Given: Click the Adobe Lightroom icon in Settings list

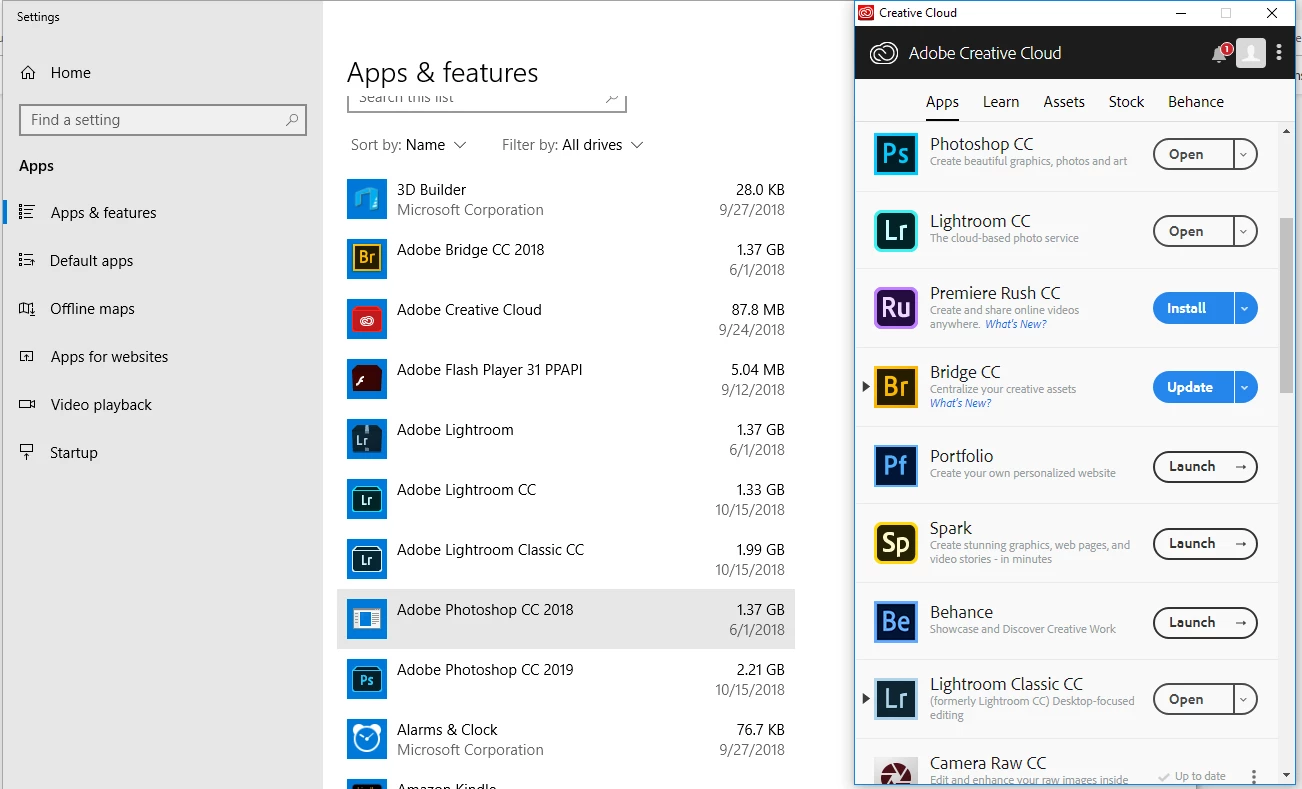Looking at the screenshot, I should 367,439.
